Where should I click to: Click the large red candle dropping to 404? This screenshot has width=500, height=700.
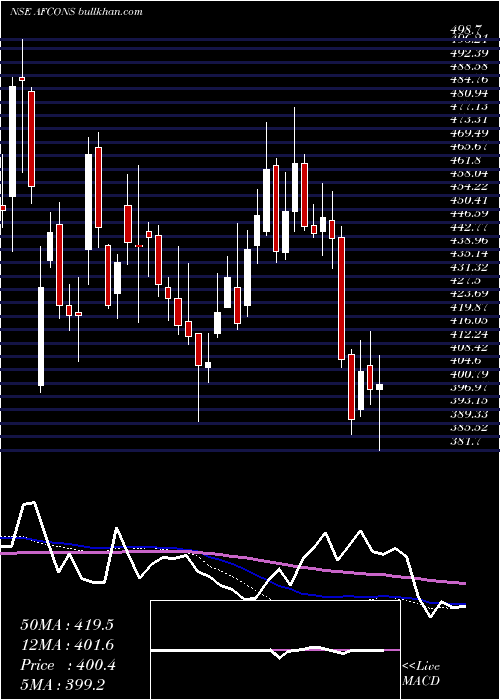(342, 298)
